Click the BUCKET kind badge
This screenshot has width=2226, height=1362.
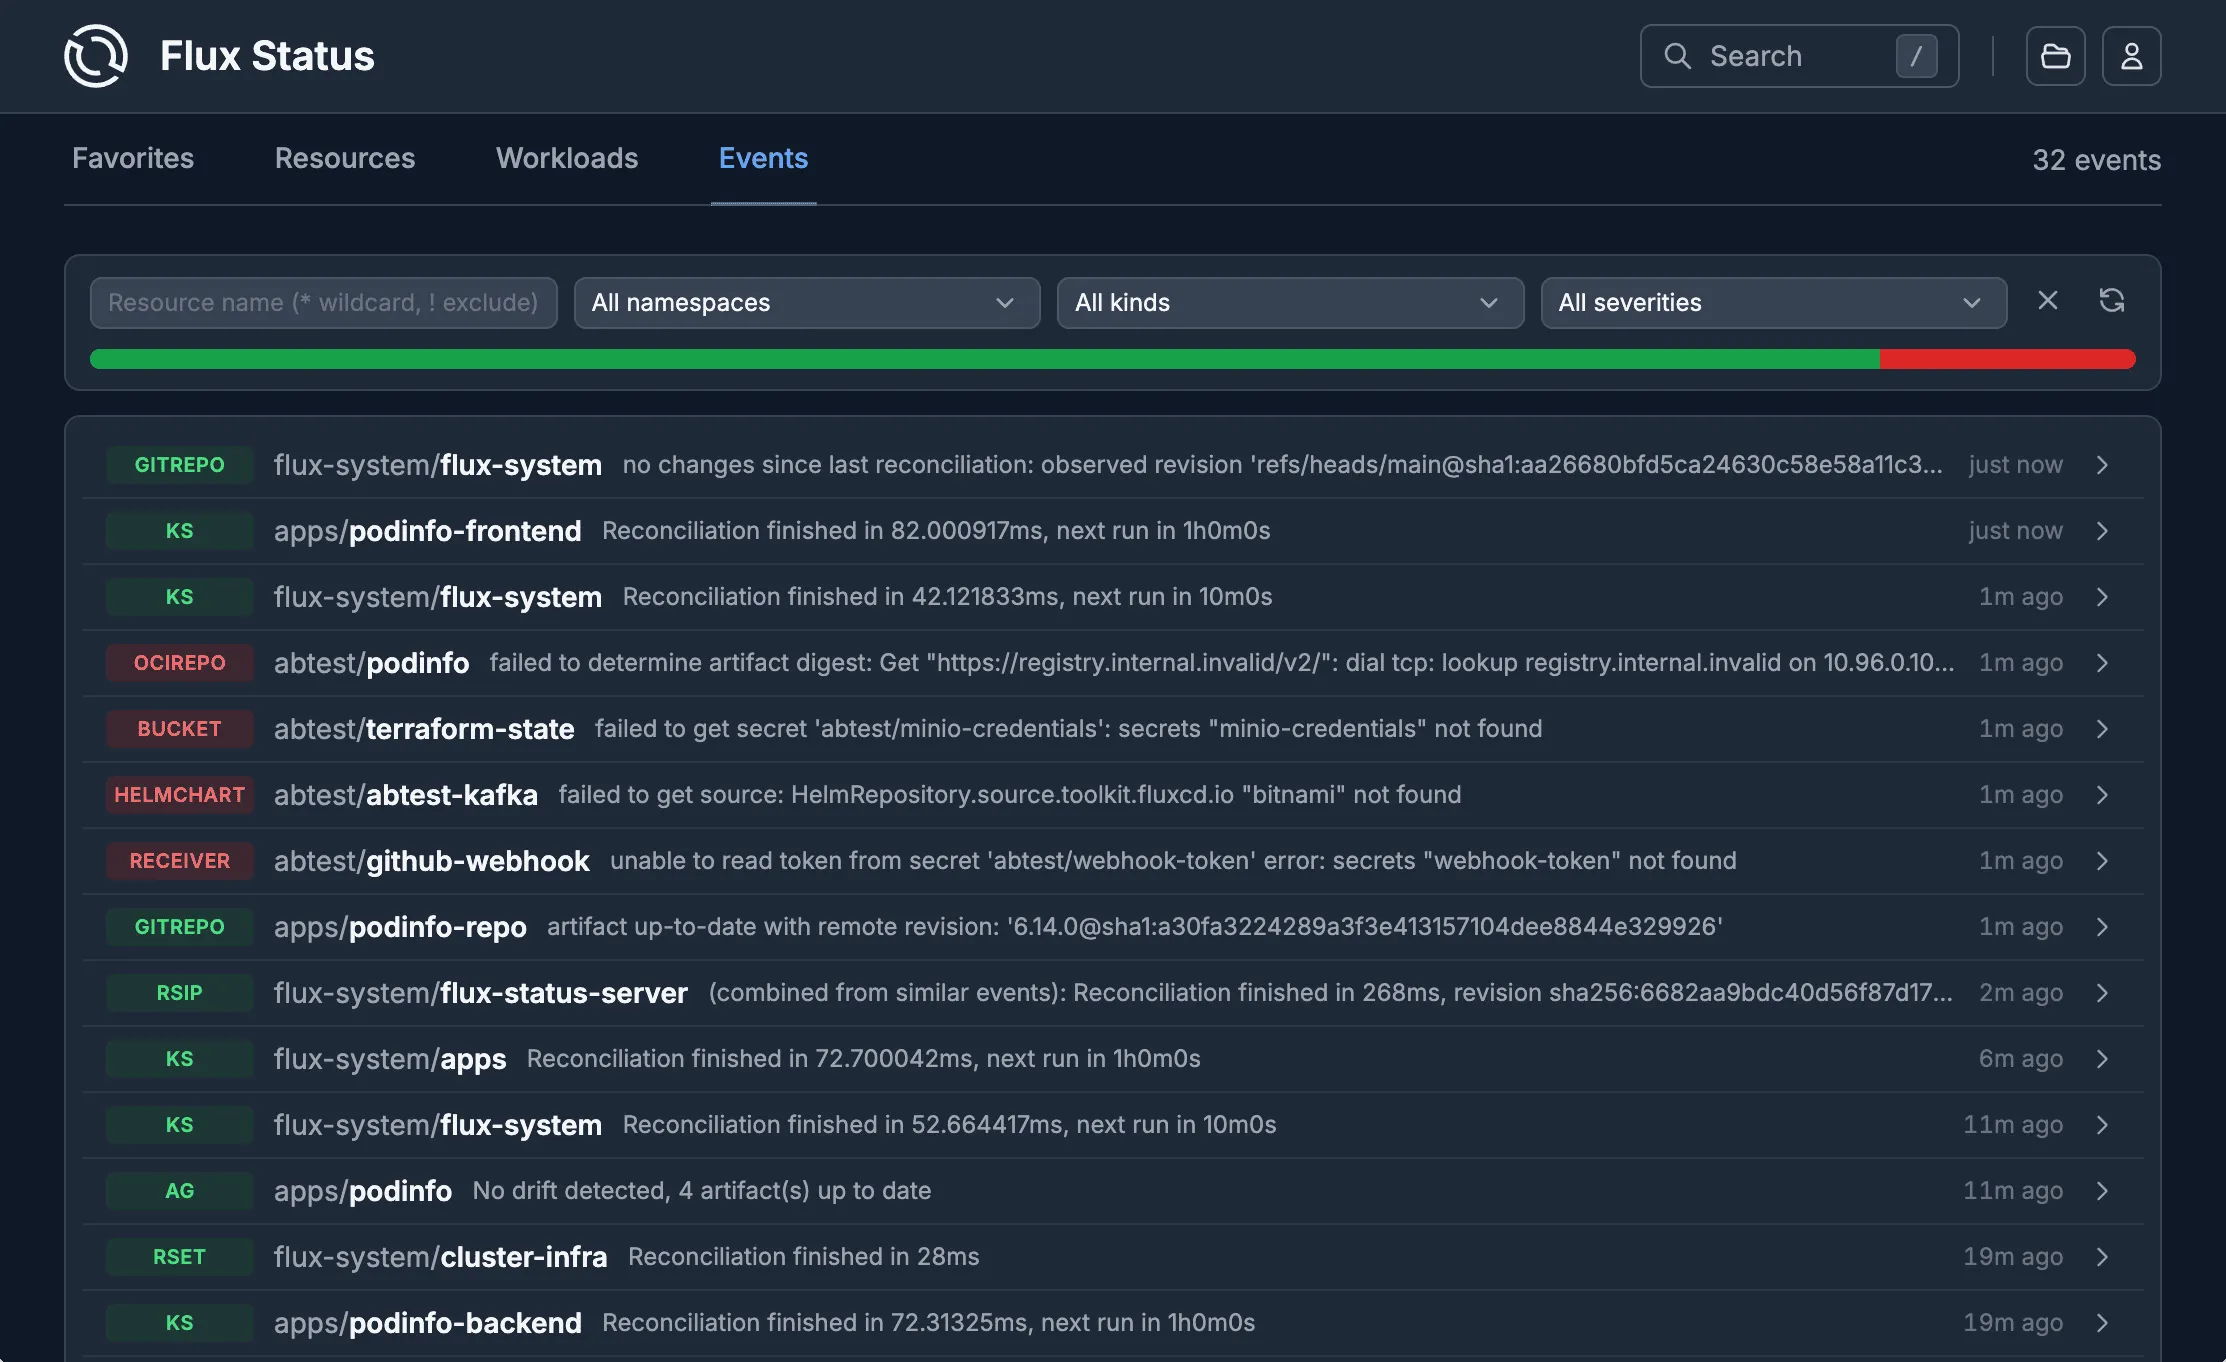click(x=180, y=729)
